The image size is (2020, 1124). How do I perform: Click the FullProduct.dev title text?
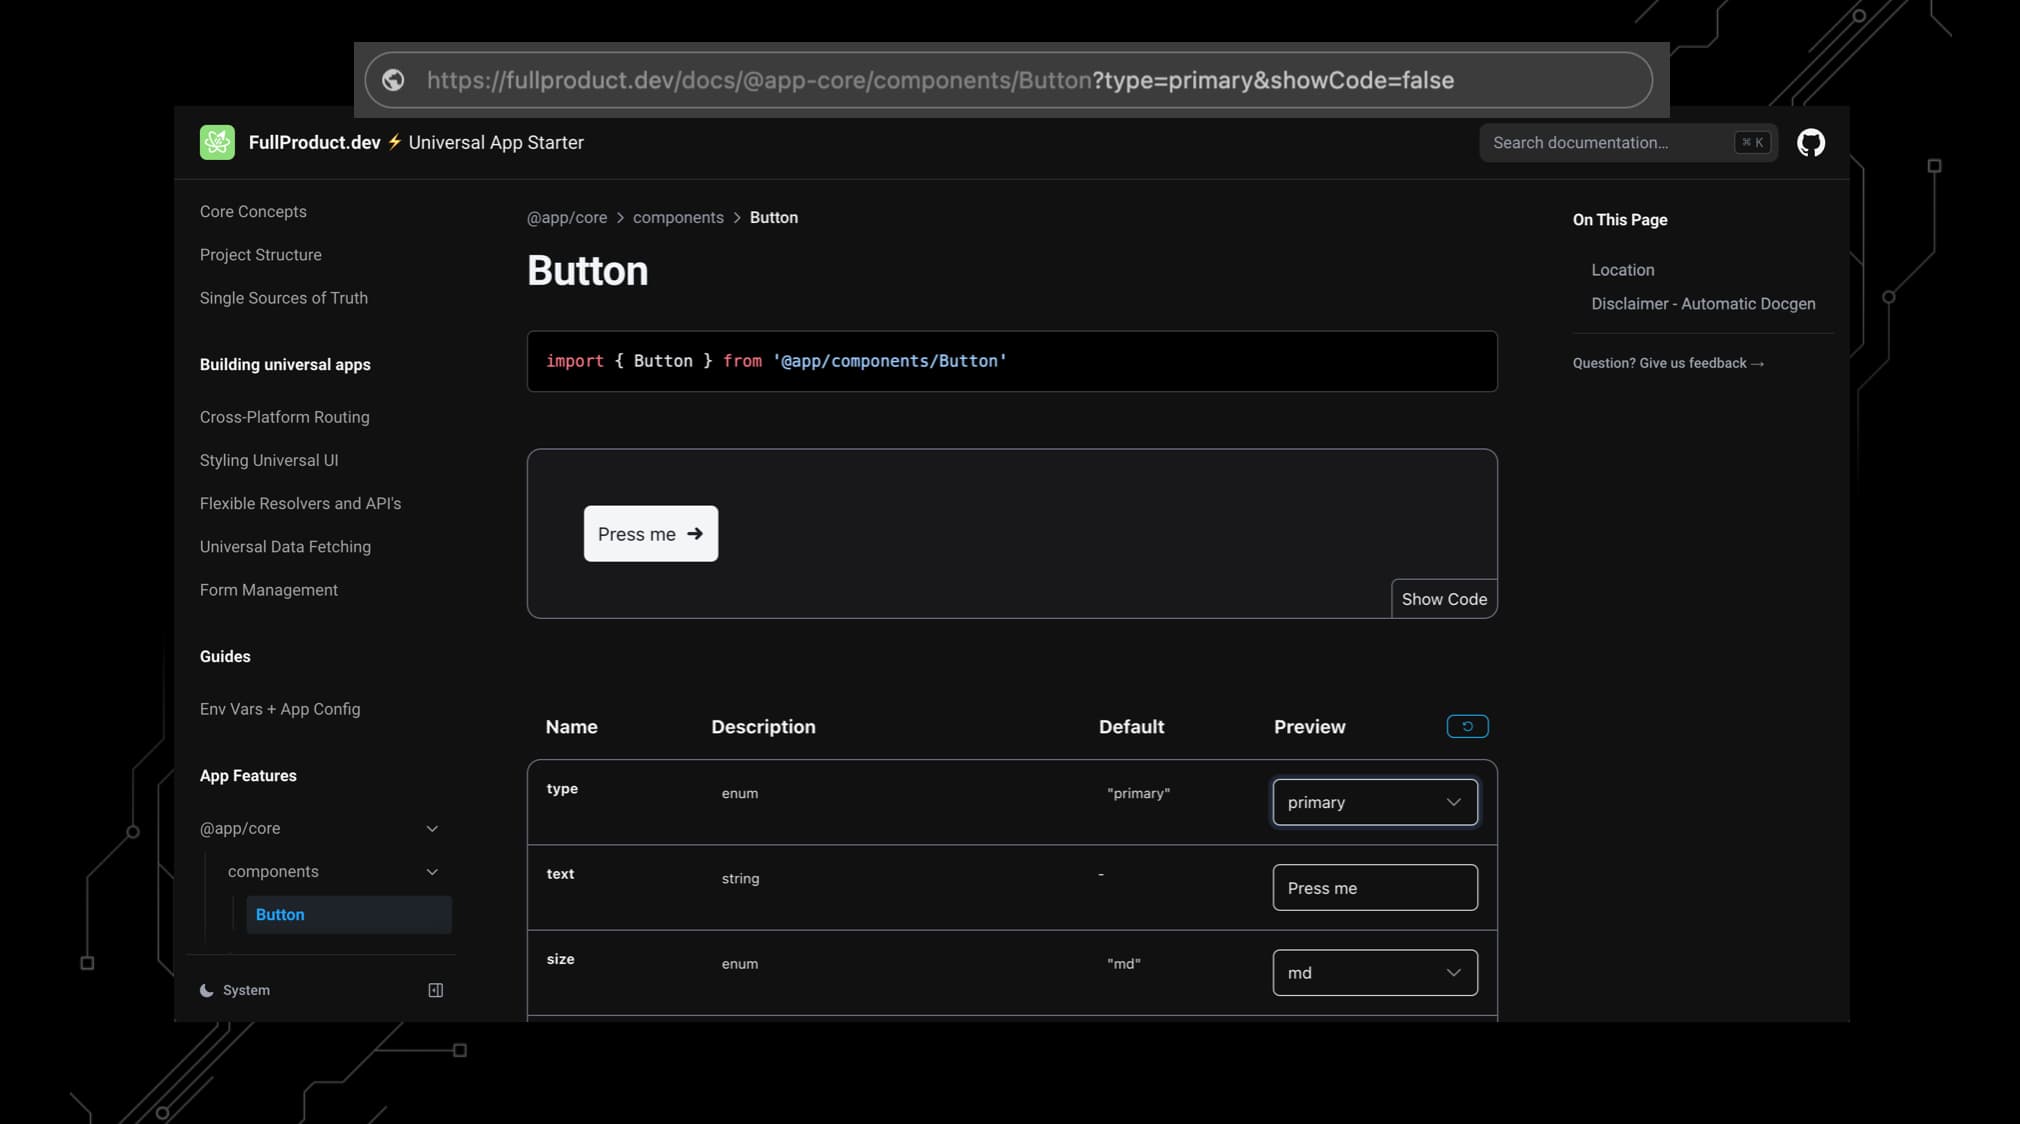pos(314,142)
